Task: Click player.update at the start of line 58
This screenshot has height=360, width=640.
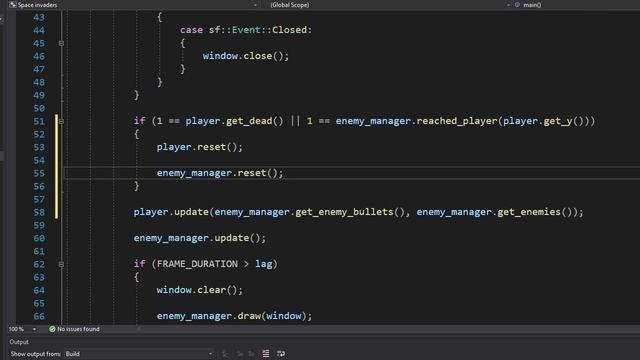Action: (171, 212)
